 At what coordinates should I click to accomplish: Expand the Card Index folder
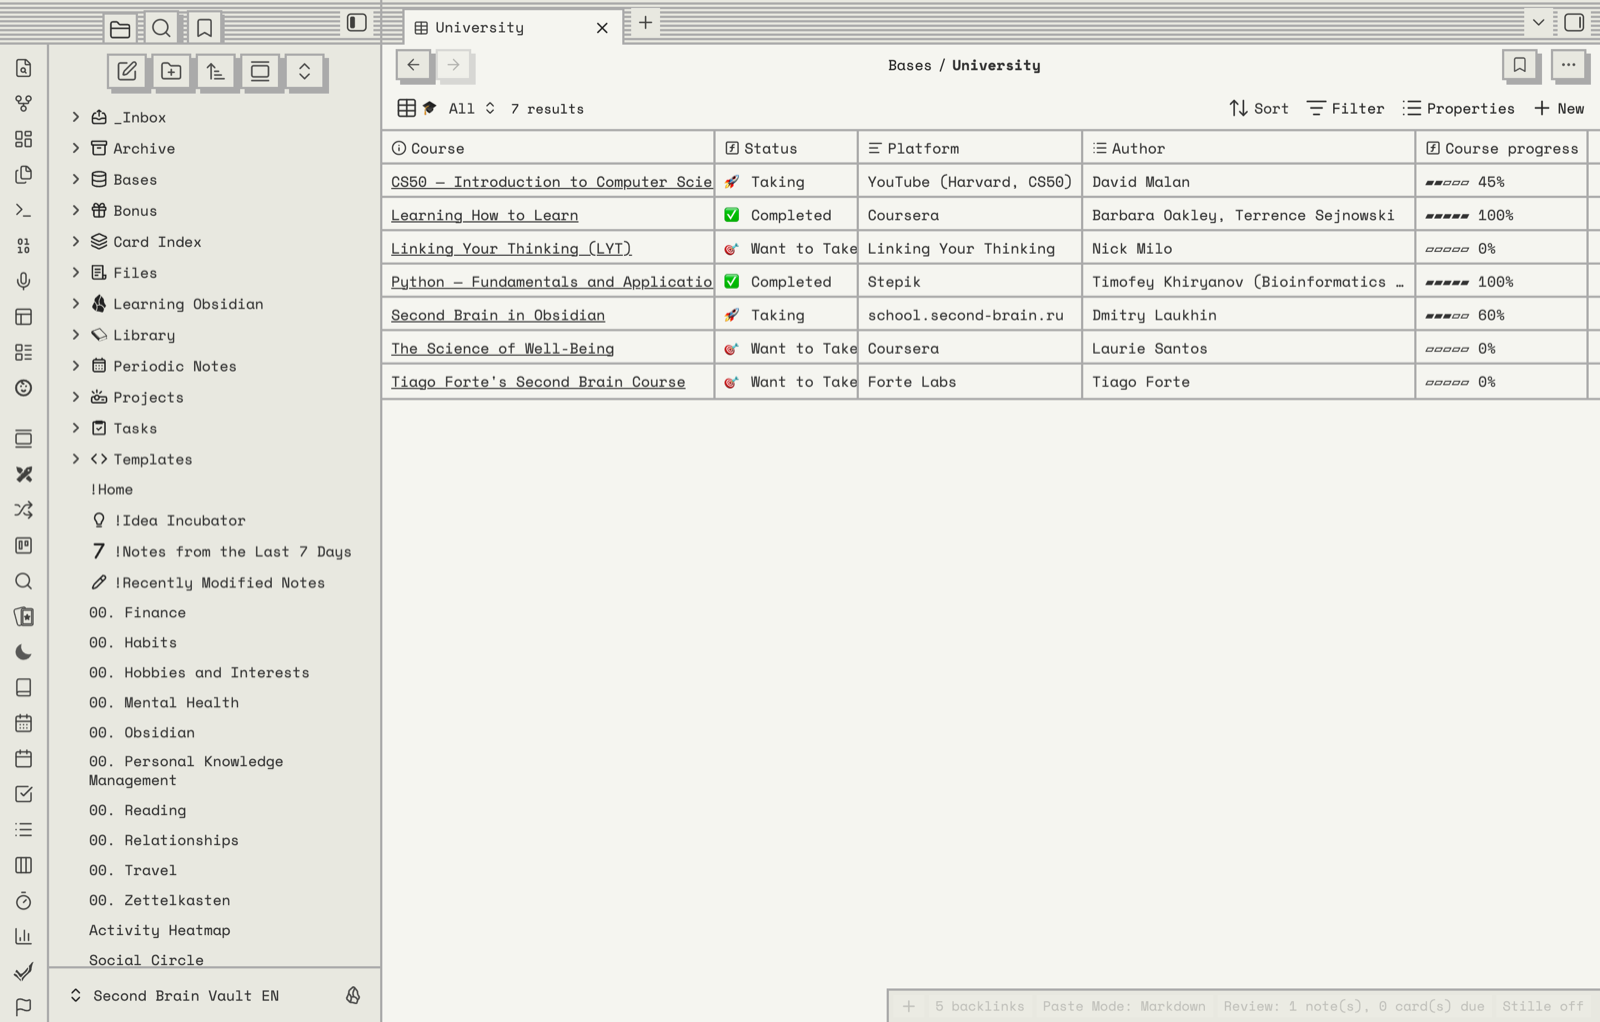tap(76, 241)
